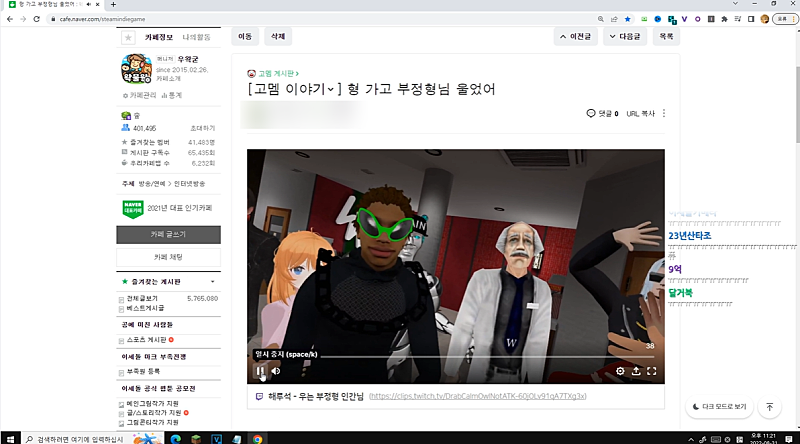The width and height of the screenshot is (800, 444).
Task: Switch to 나의활동 tab
Action: (x=196, y=37)
